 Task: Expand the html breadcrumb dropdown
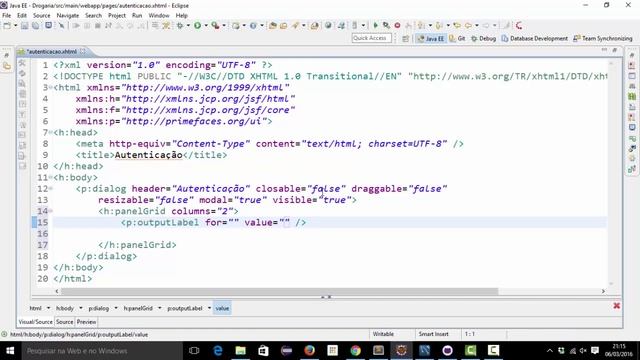click(48, 308)
